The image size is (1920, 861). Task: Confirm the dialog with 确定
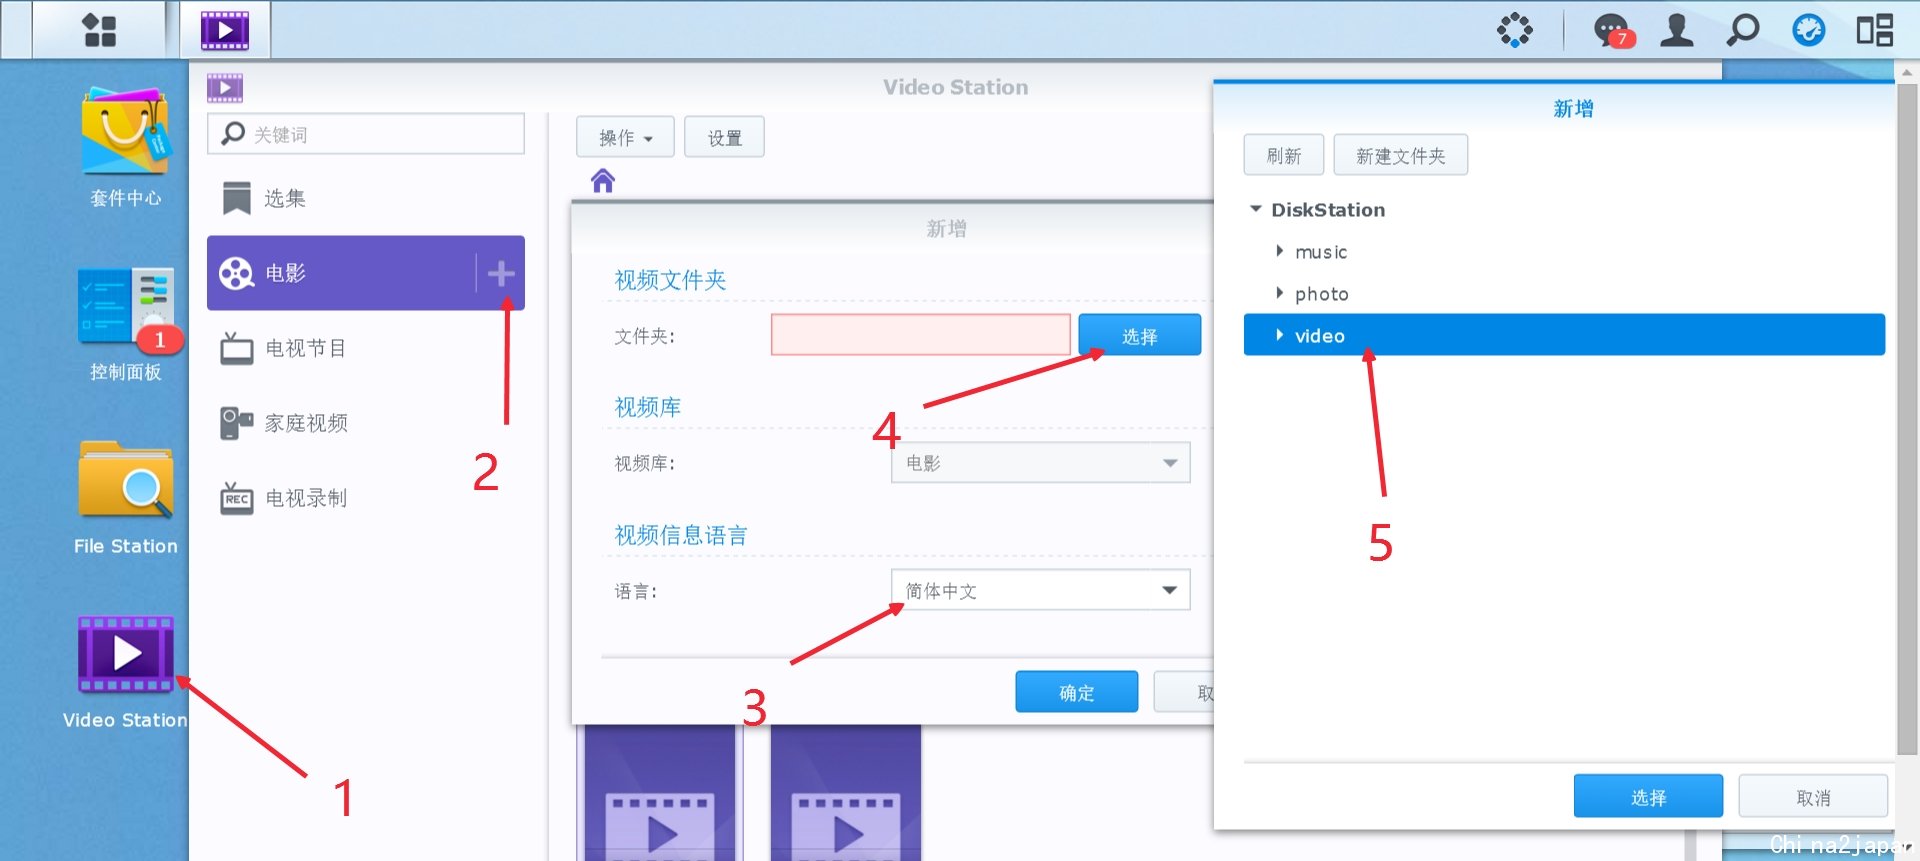(x=1076, y=691)
